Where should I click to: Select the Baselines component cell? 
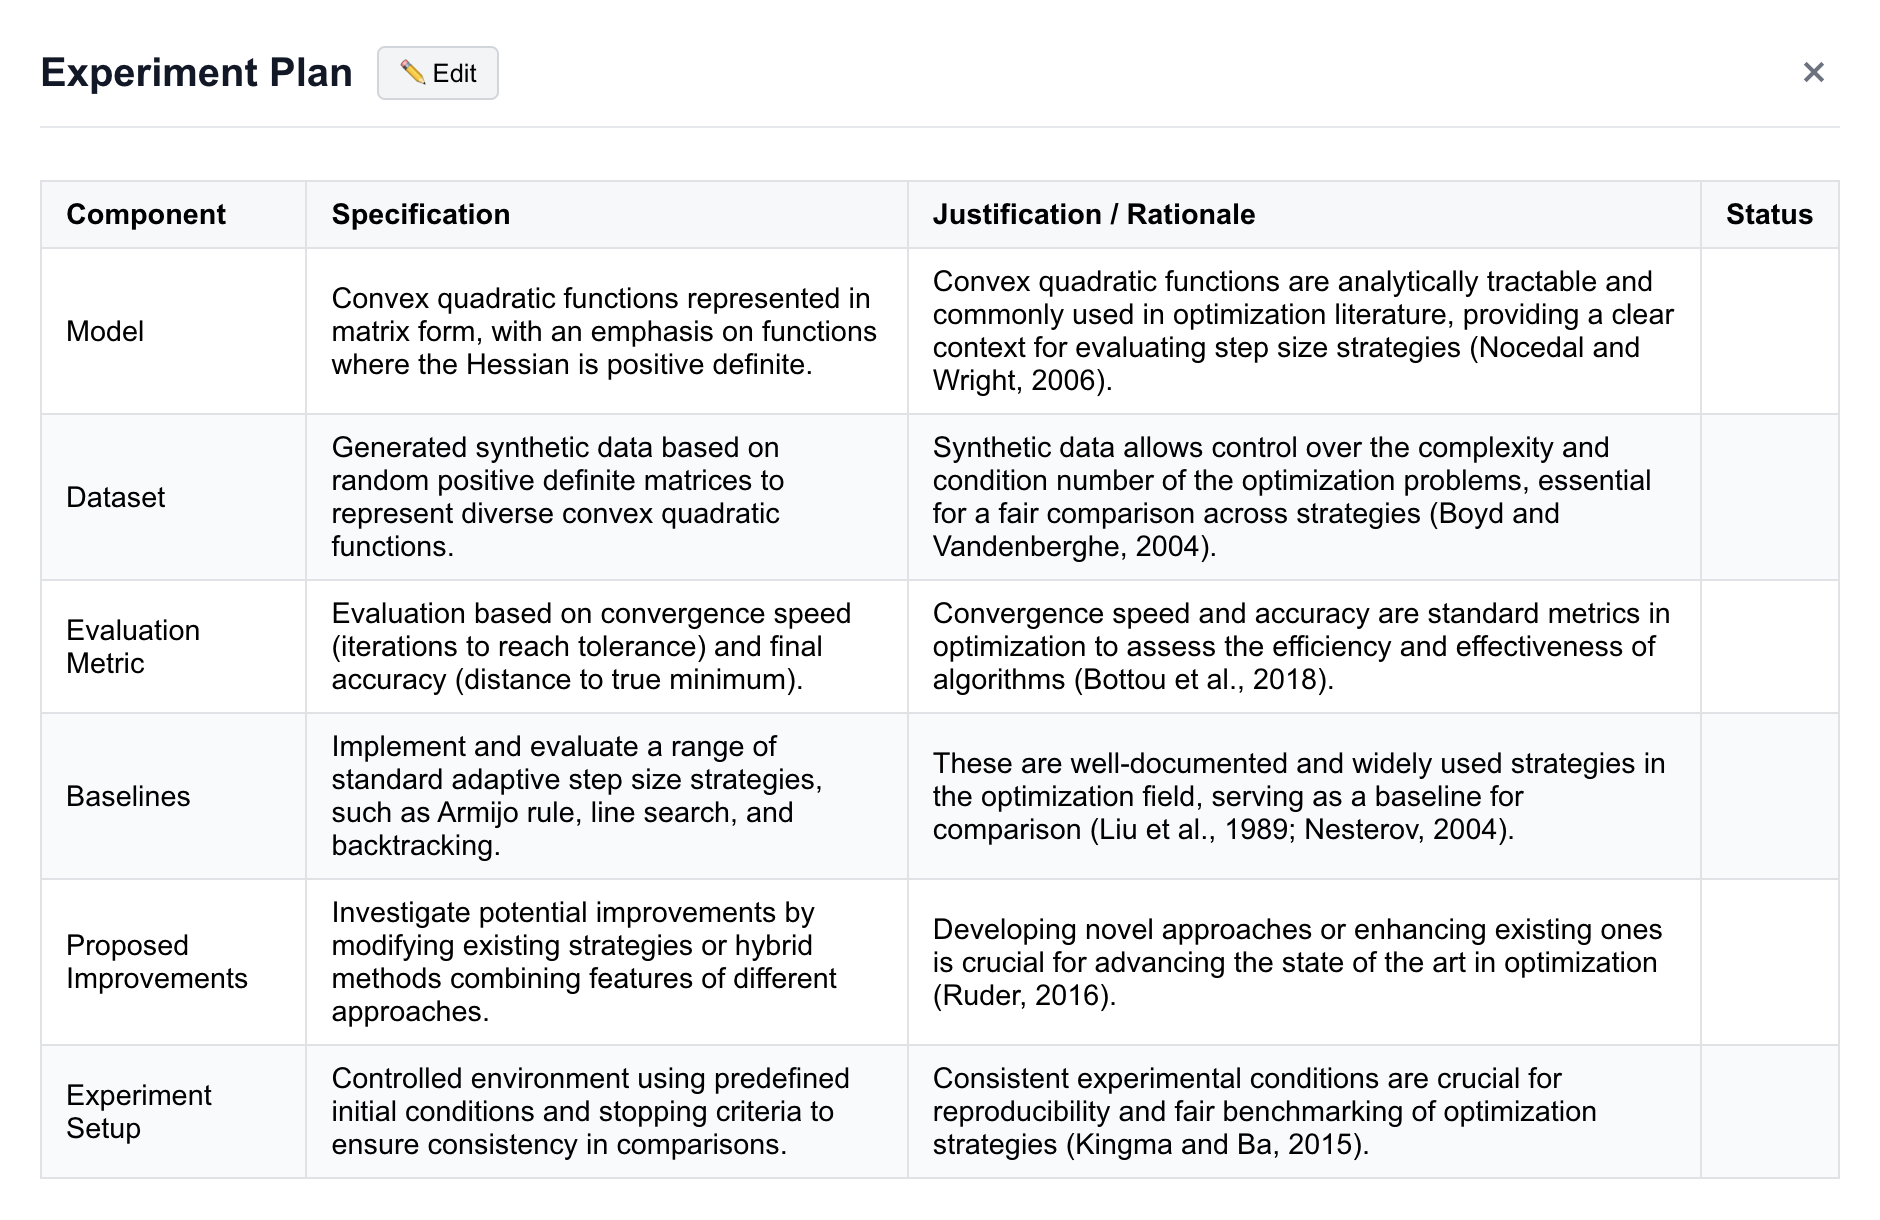(x=128, y=796)
